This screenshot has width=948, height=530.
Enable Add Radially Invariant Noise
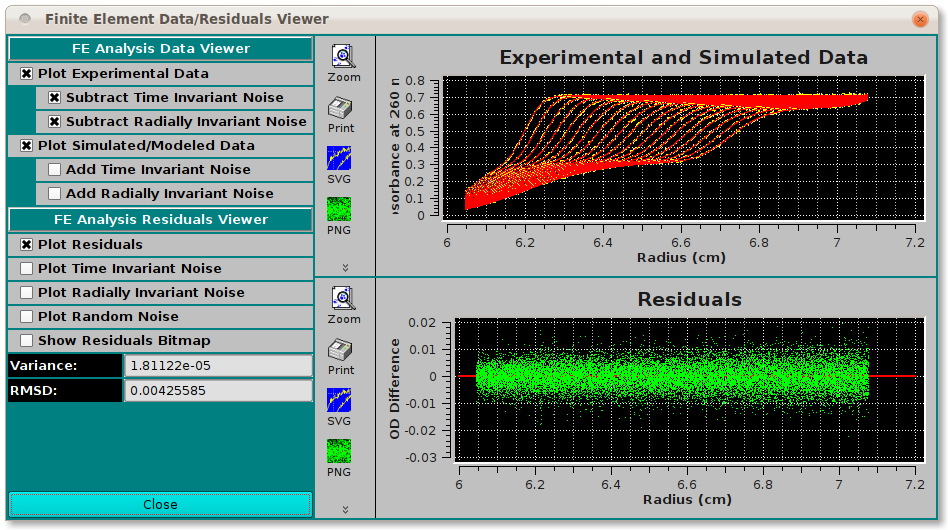click(54, 194)
